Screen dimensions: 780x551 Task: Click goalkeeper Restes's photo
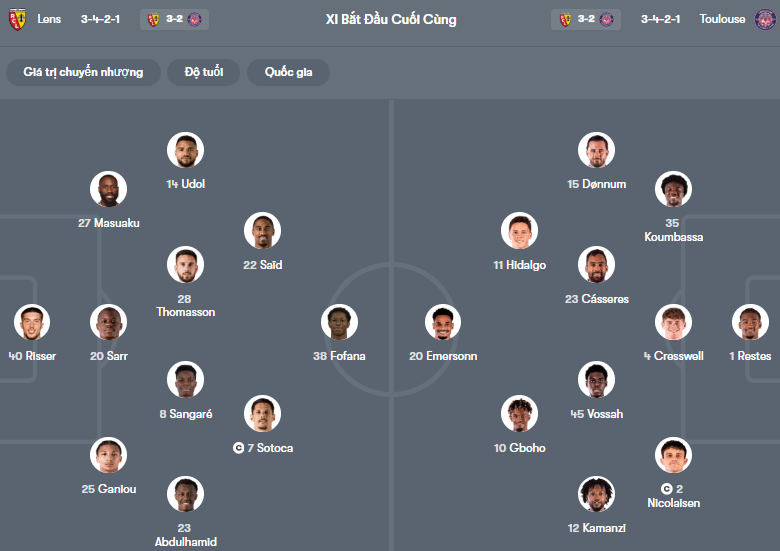point(750,323)
